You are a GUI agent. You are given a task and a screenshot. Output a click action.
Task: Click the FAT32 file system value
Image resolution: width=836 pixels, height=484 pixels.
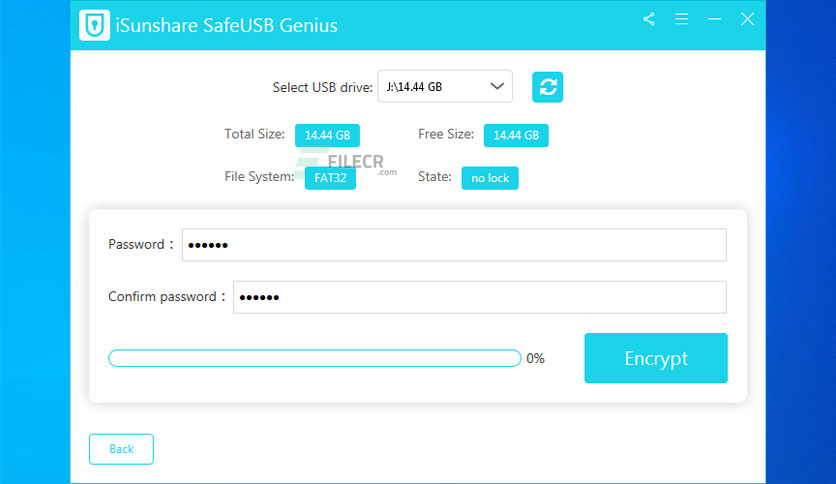tap(330, 178)
